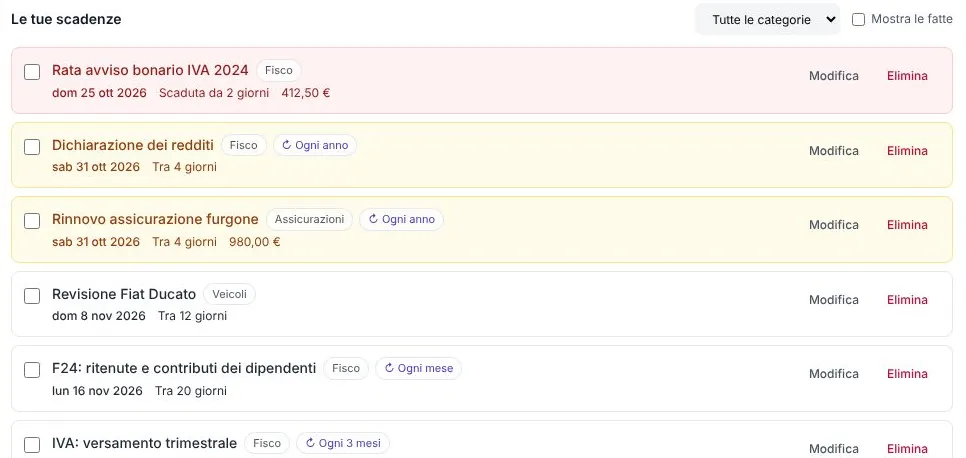Click the amount 980,00 €
The image size is (966, 458).
tap(254, 242)
